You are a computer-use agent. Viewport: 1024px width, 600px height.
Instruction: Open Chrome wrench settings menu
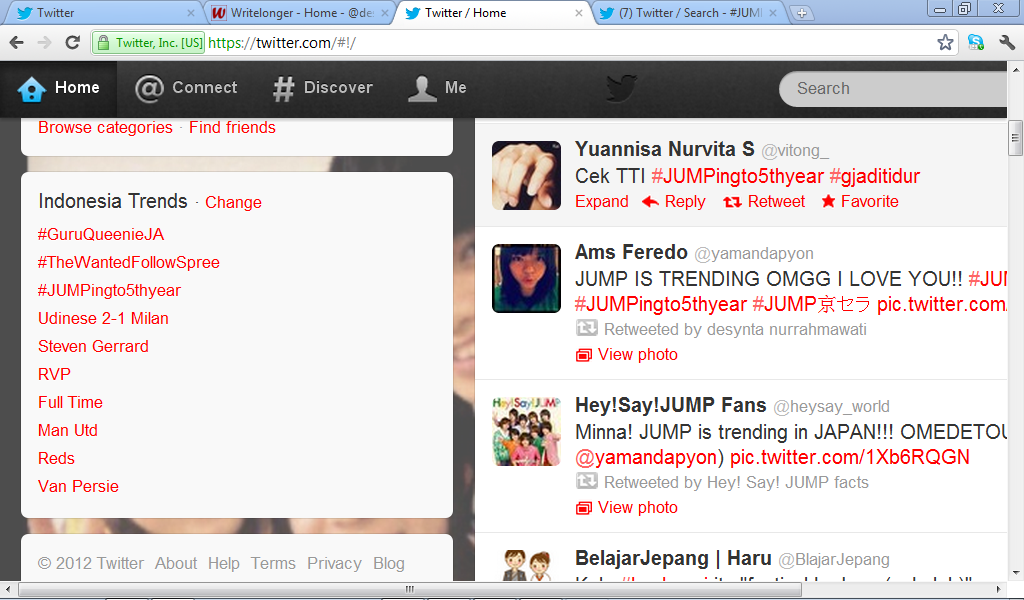1007,42
